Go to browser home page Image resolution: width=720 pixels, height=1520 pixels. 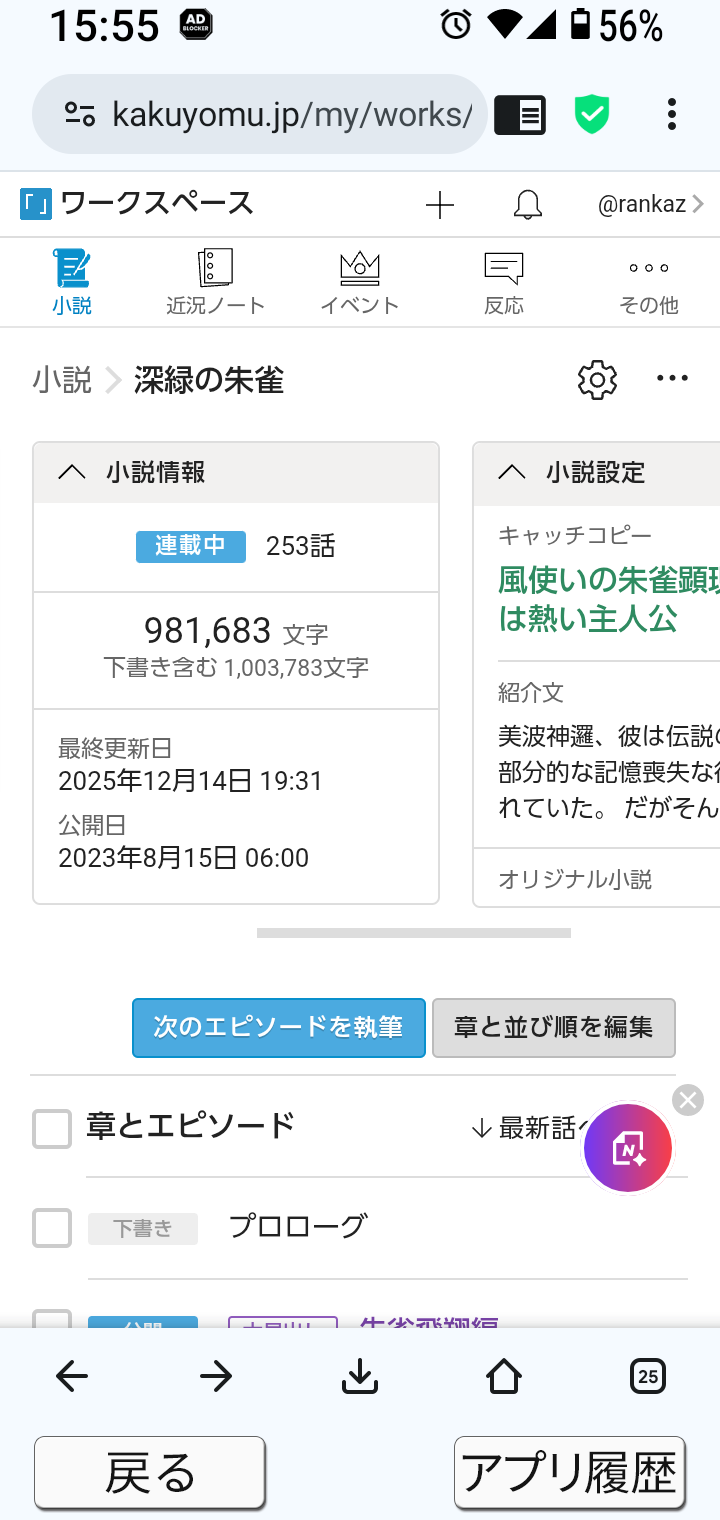[x=504, y=1377]
